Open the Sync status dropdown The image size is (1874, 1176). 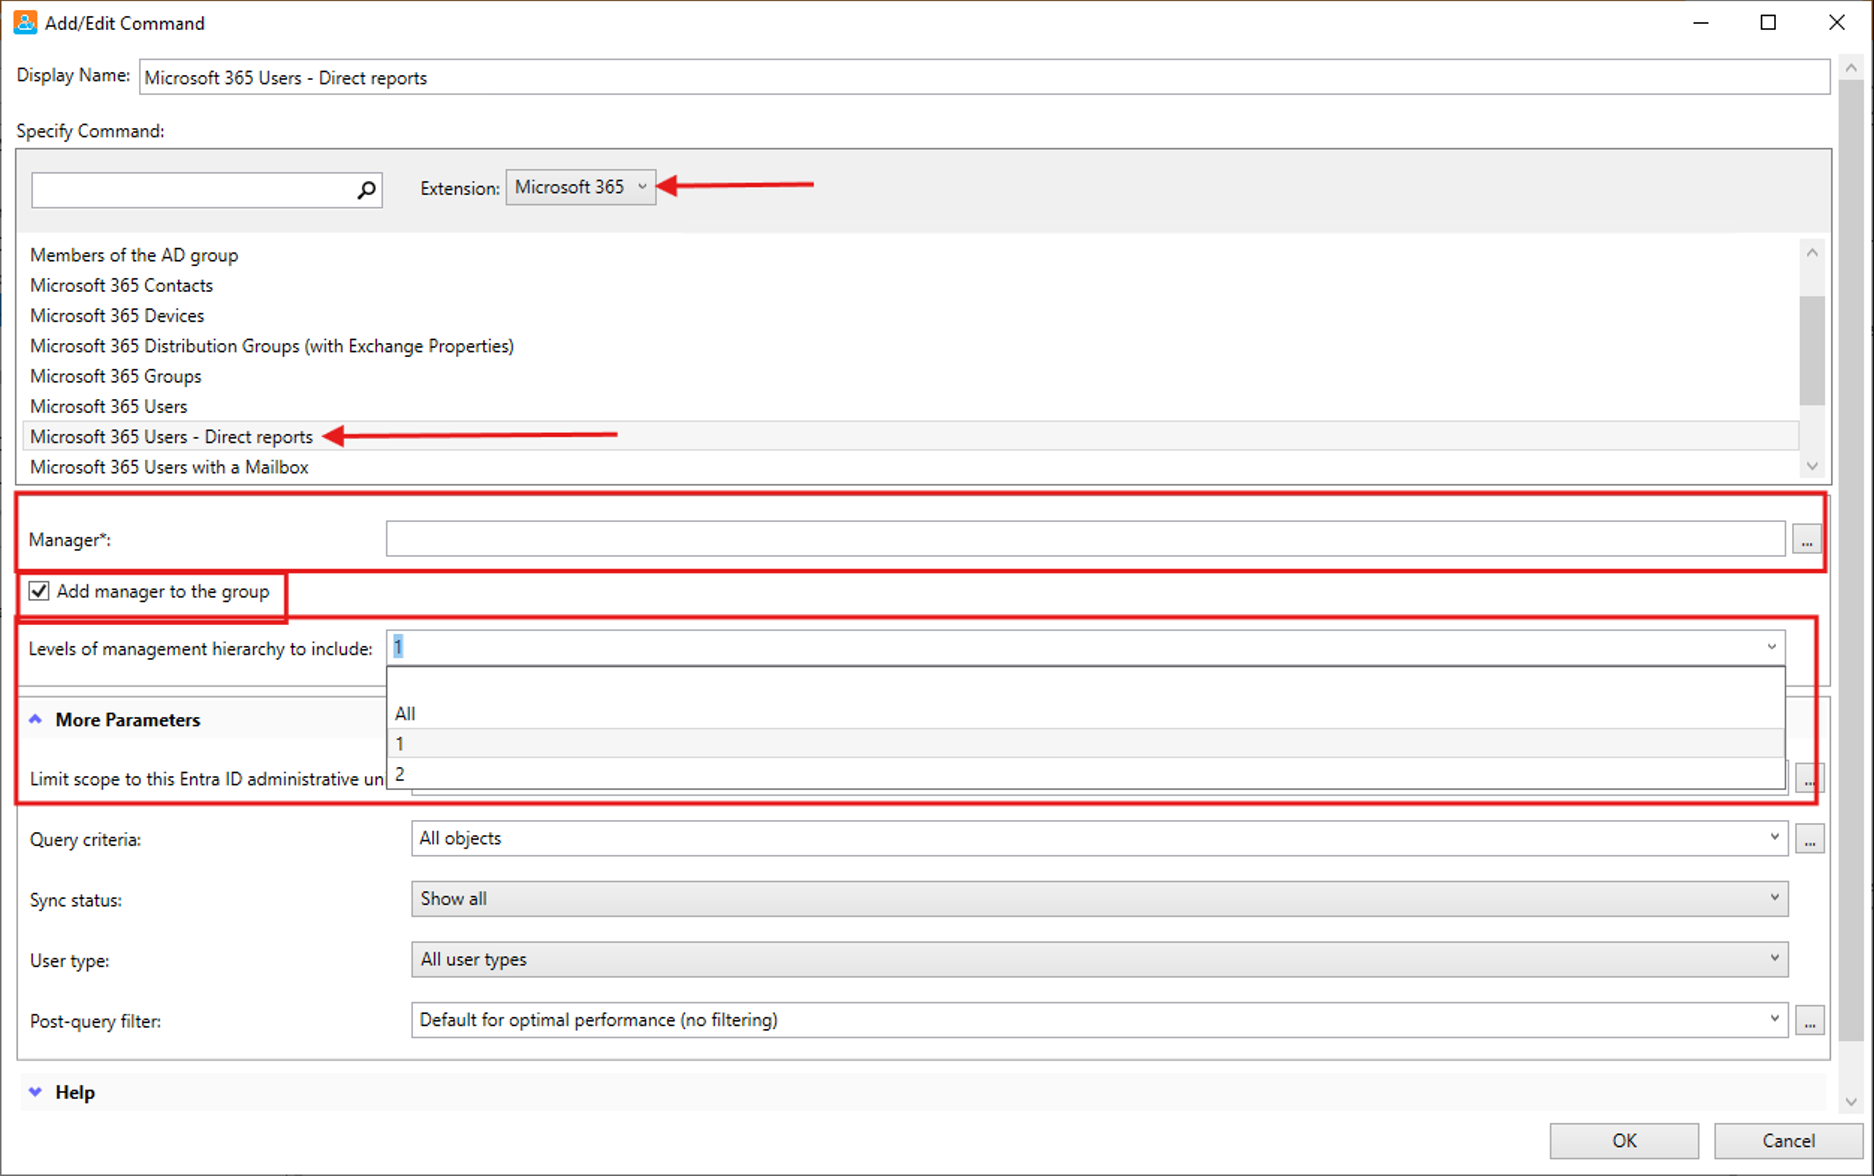pyautogui.click(x=1098, y=899)
